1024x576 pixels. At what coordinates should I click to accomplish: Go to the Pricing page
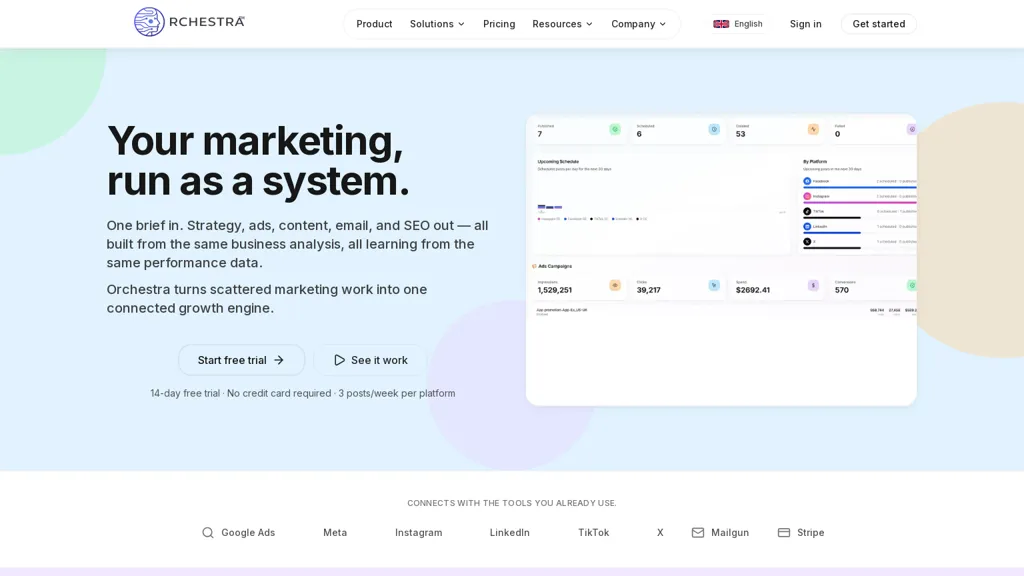(499, 24)
